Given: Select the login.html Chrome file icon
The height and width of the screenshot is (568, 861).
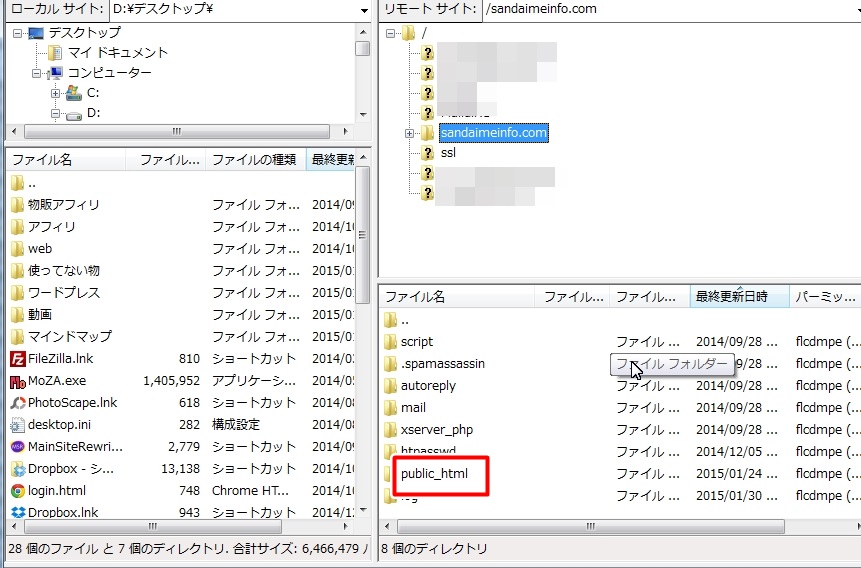Looking at the screenshot, I should [18, 491].
